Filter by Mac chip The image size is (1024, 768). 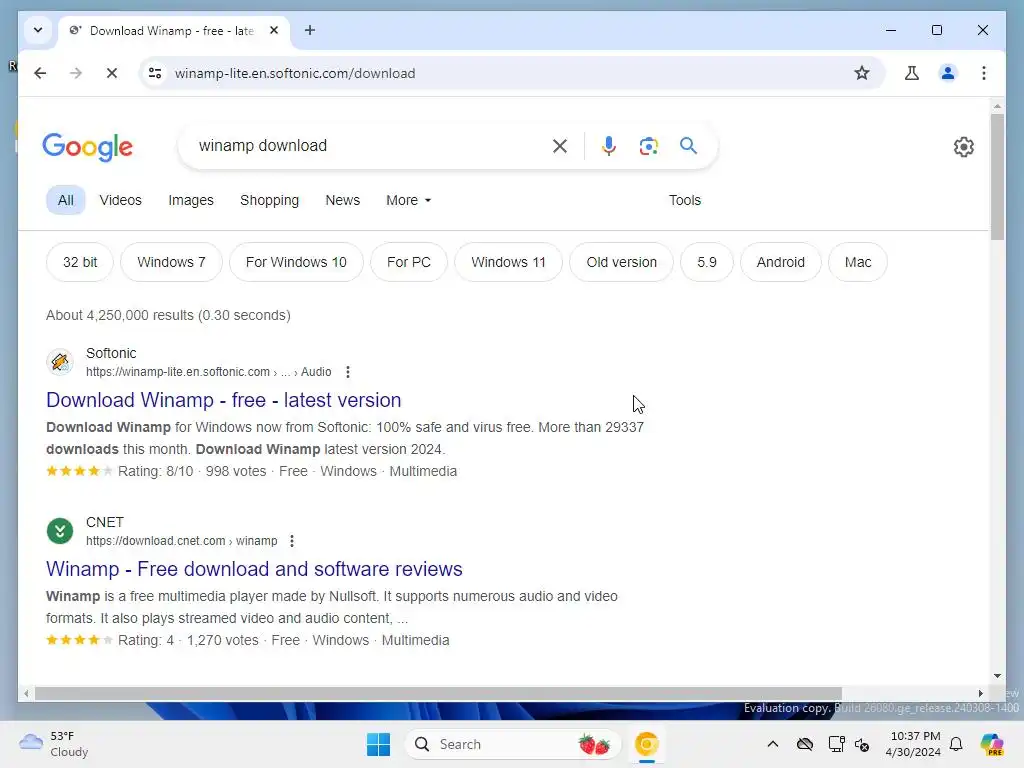[857, 262]
